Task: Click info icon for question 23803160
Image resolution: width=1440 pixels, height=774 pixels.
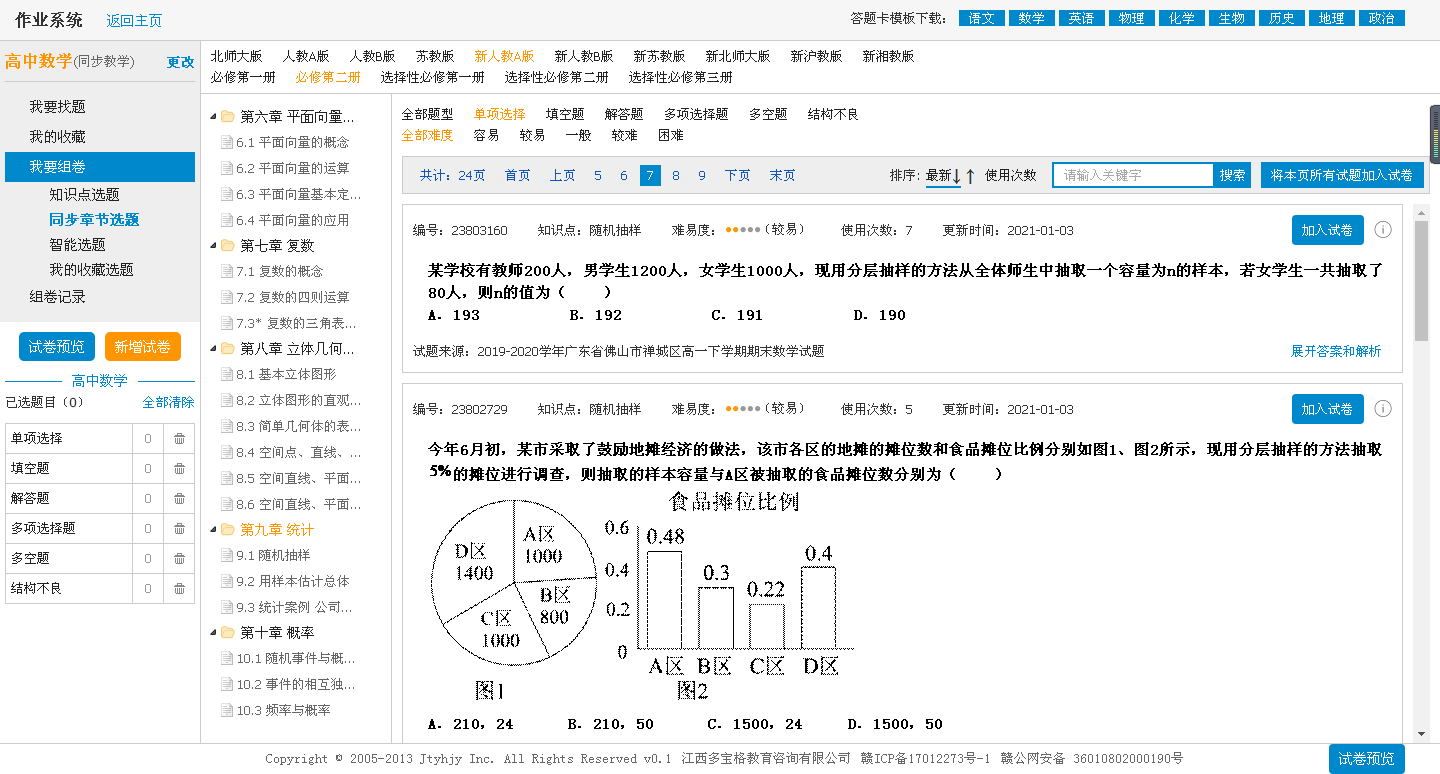Action: tap(1383, 230)
